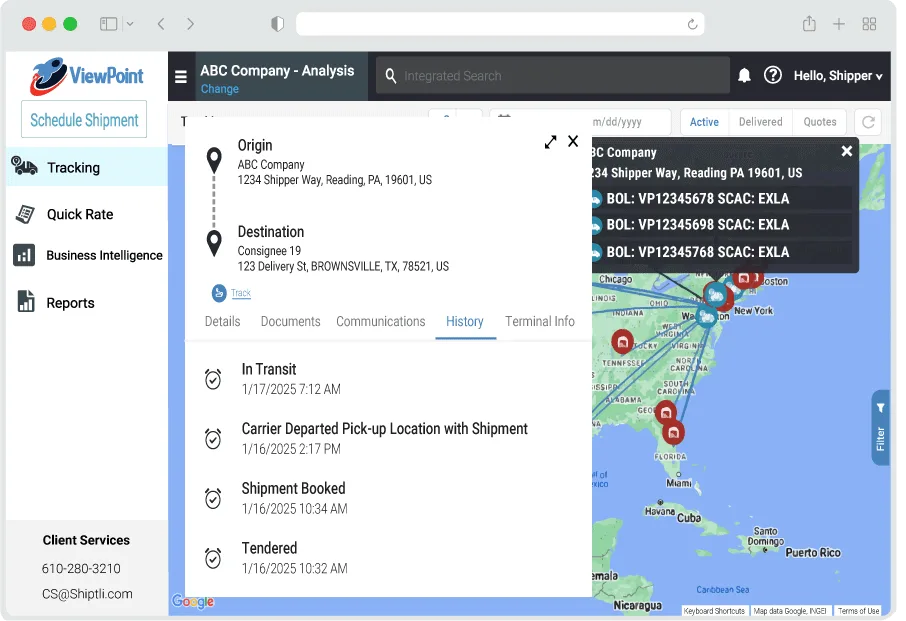
Task: Click the Business Intelligence chart icon
Action: 24,255
